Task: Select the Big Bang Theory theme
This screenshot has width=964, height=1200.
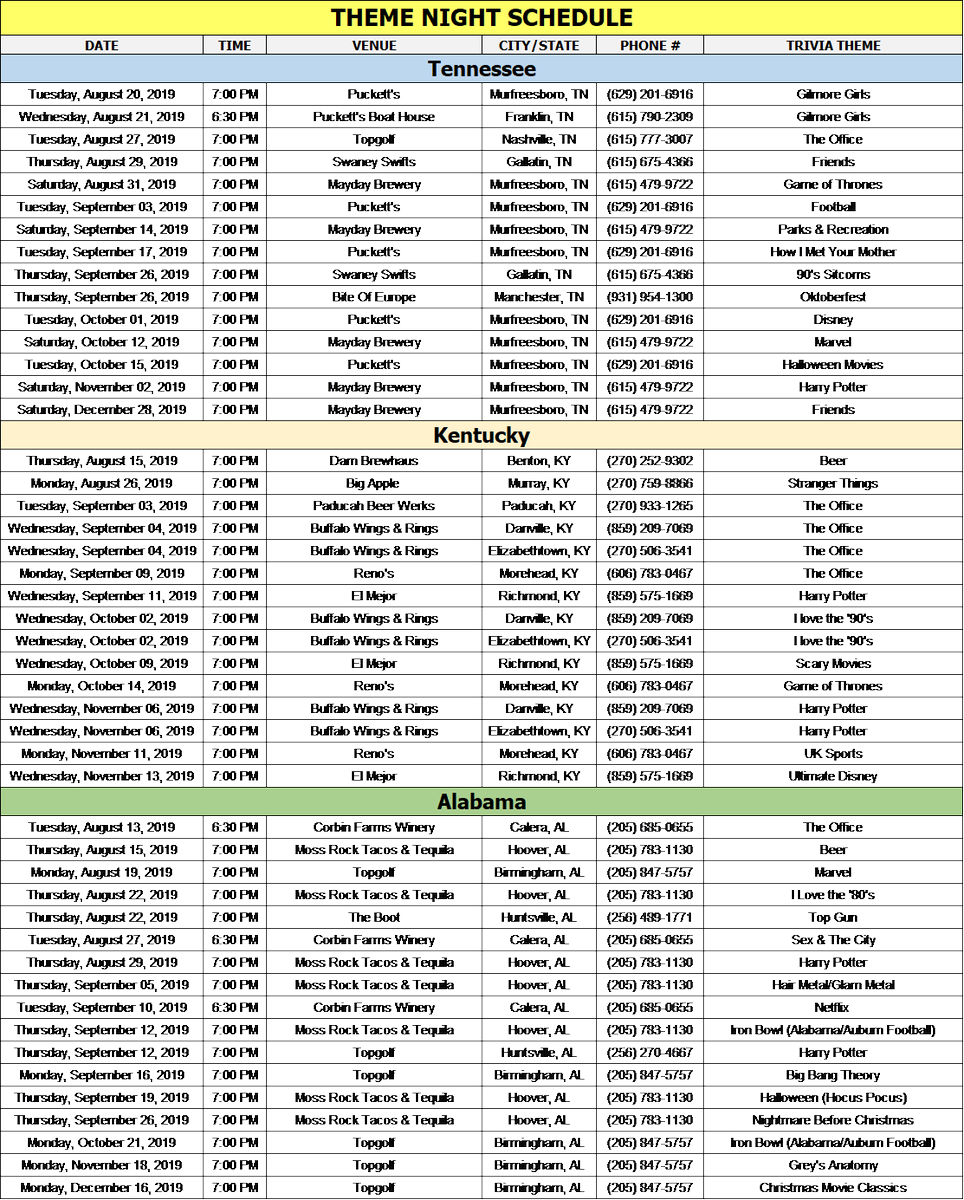Action: coord(833,1075)
